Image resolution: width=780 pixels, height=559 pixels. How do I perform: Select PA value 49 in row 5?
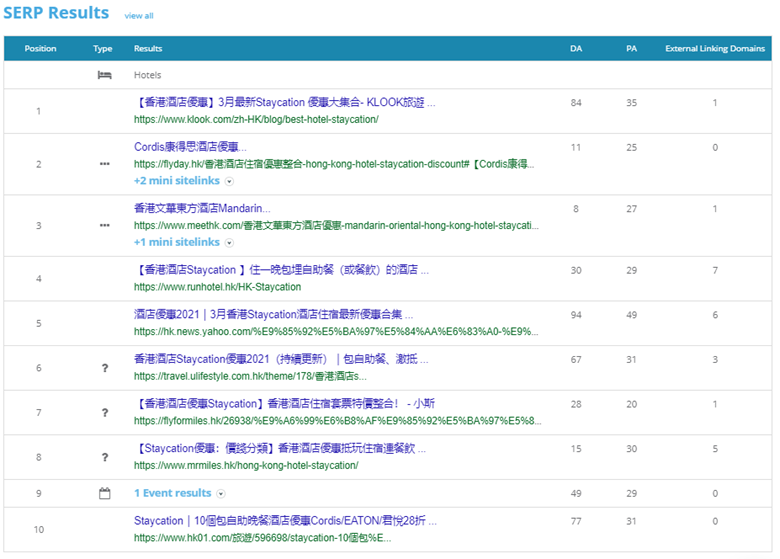point(631,315)
